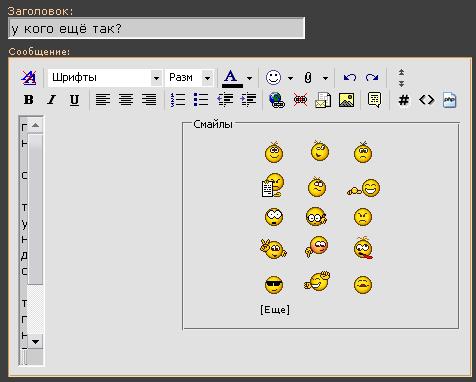Screen dimensions: 476x382
Task: Insert the crazy tongue-out smiley
Action: tap(363, 248)
